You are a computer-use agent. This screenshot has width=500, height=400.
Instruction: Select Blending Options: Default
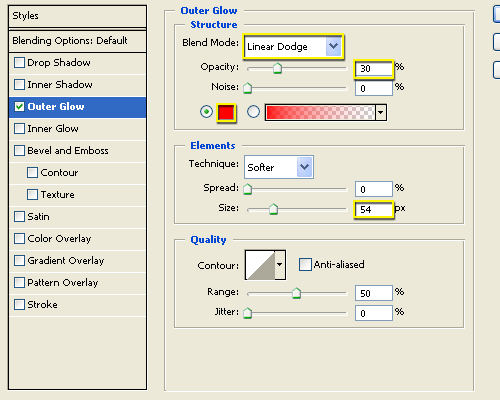(77, 41)
